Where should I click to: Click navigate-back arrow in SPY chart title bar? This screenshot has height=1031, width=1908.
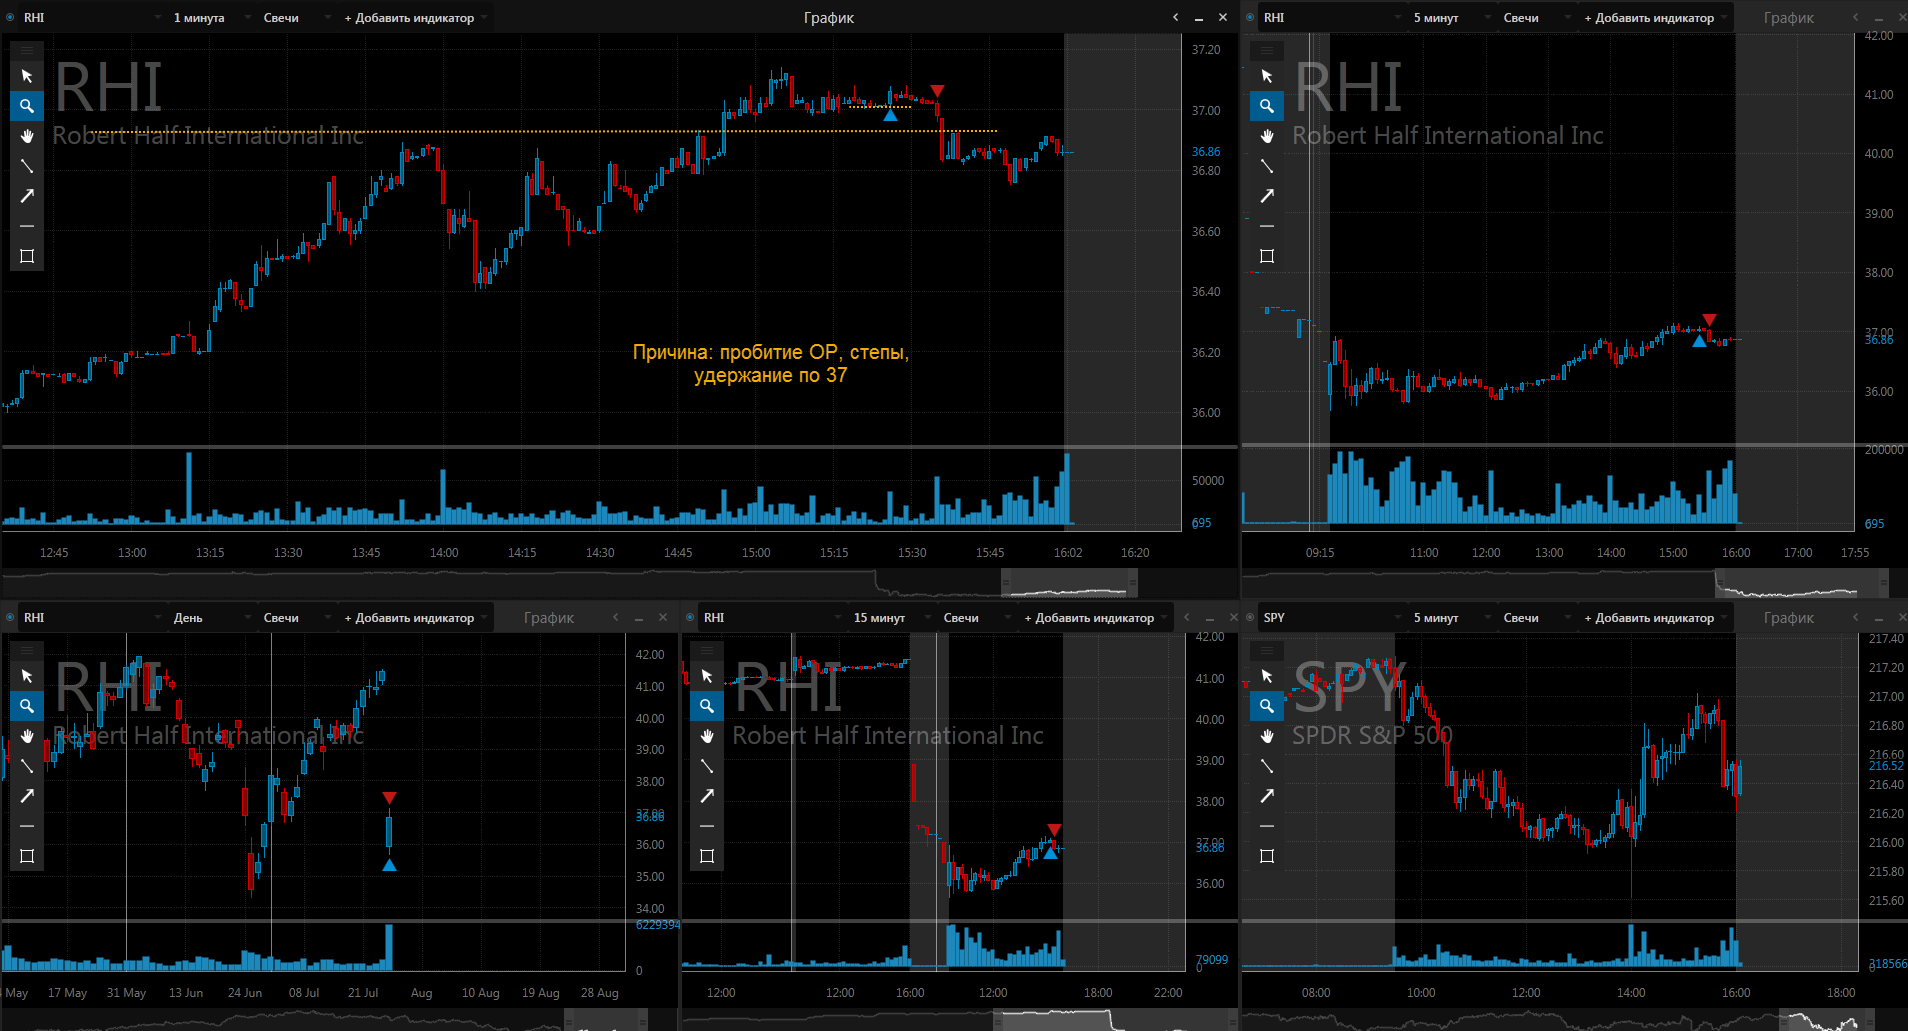click(1856, 618)
